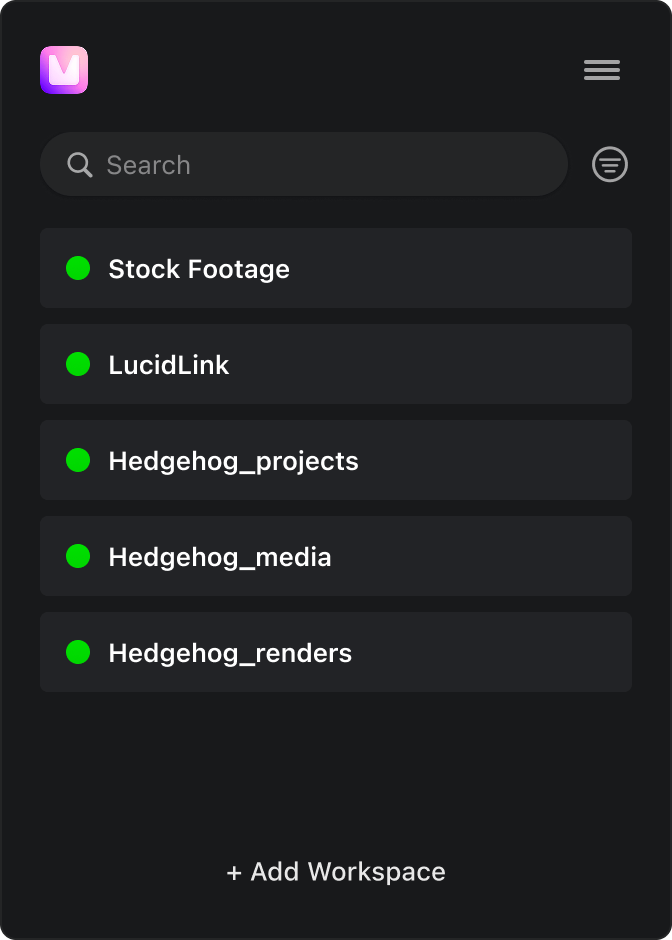Click blank right area of LucidLink row
Viewport: 672px width, 940px height.
pyautogui.click(x=480, y=364)
